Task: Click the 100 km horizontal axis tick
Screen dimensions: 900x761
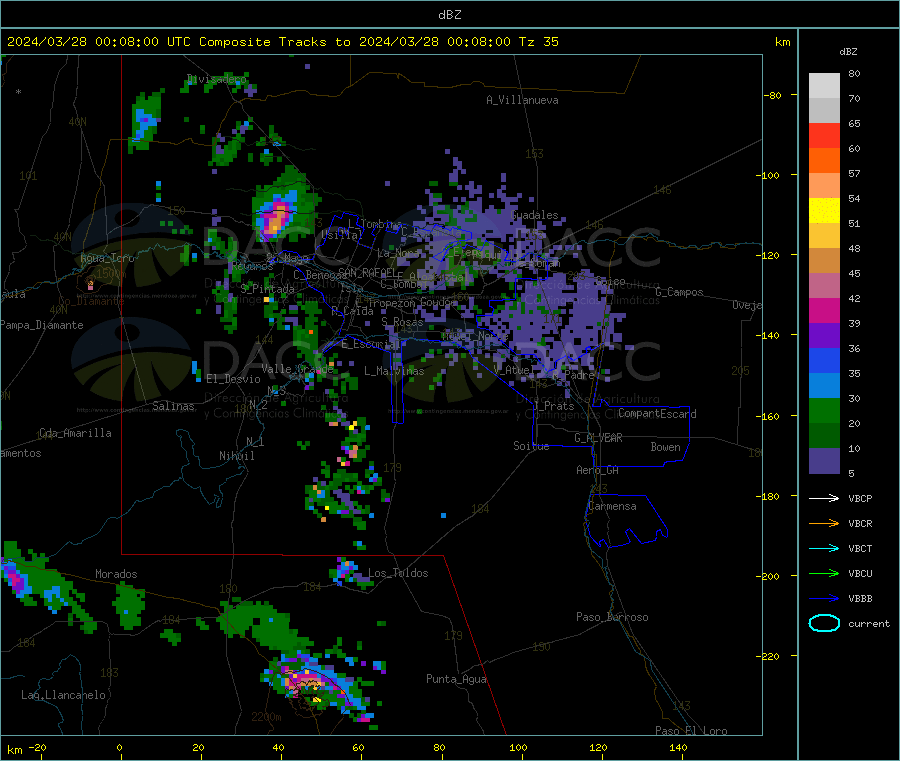Action: pos(518,747)
